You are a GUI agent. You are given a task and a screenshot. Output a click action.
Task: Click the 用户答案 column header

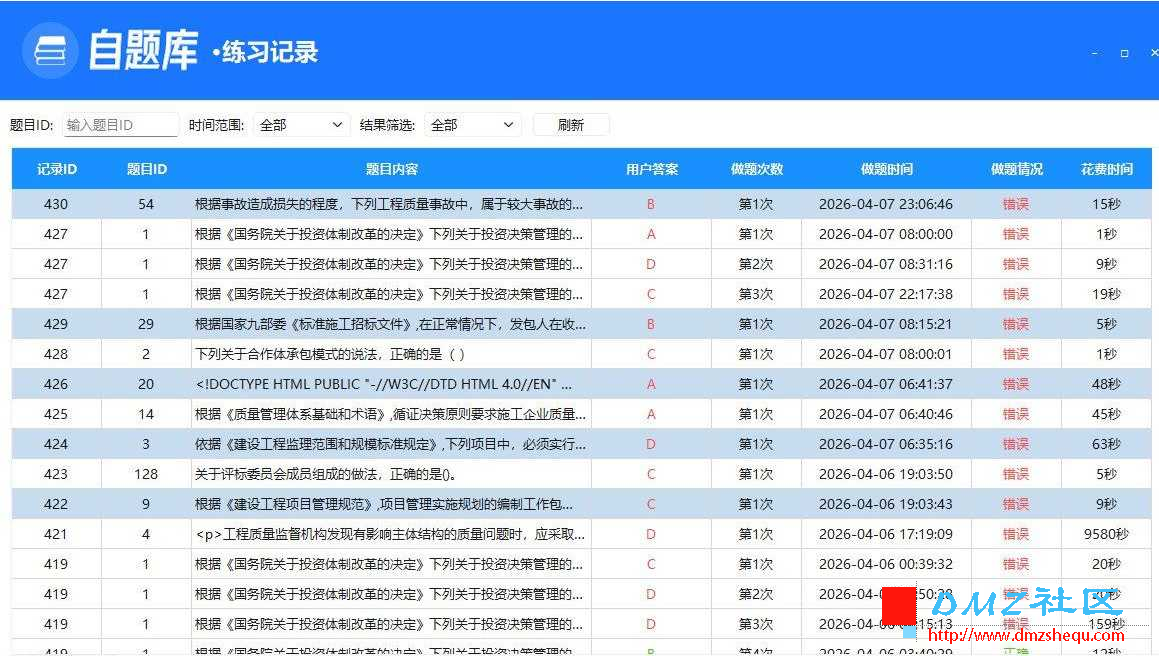651,169
